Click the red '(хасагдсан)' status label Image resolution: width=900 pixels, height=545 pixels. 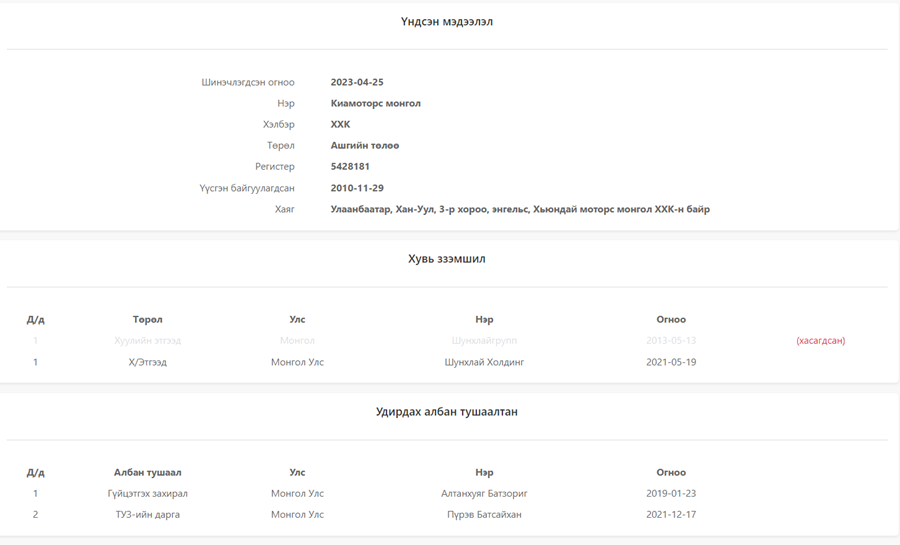(x=821, y=341)
